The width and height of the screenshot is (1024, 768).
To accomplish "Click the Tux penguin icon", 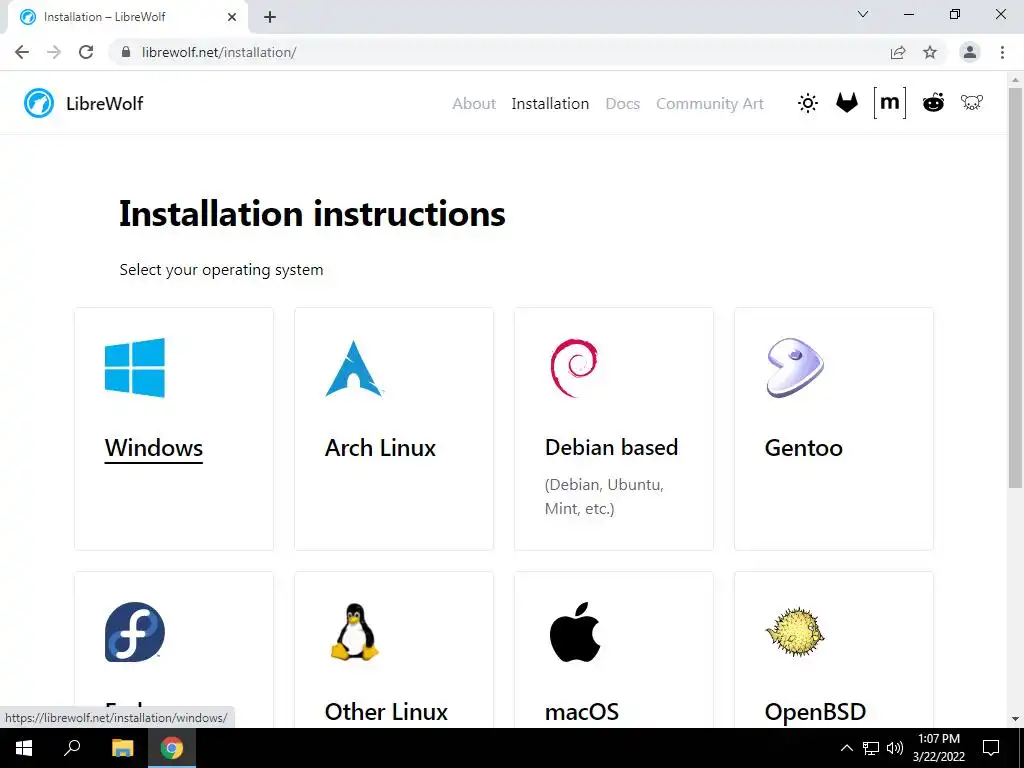I will pos(354,632).
